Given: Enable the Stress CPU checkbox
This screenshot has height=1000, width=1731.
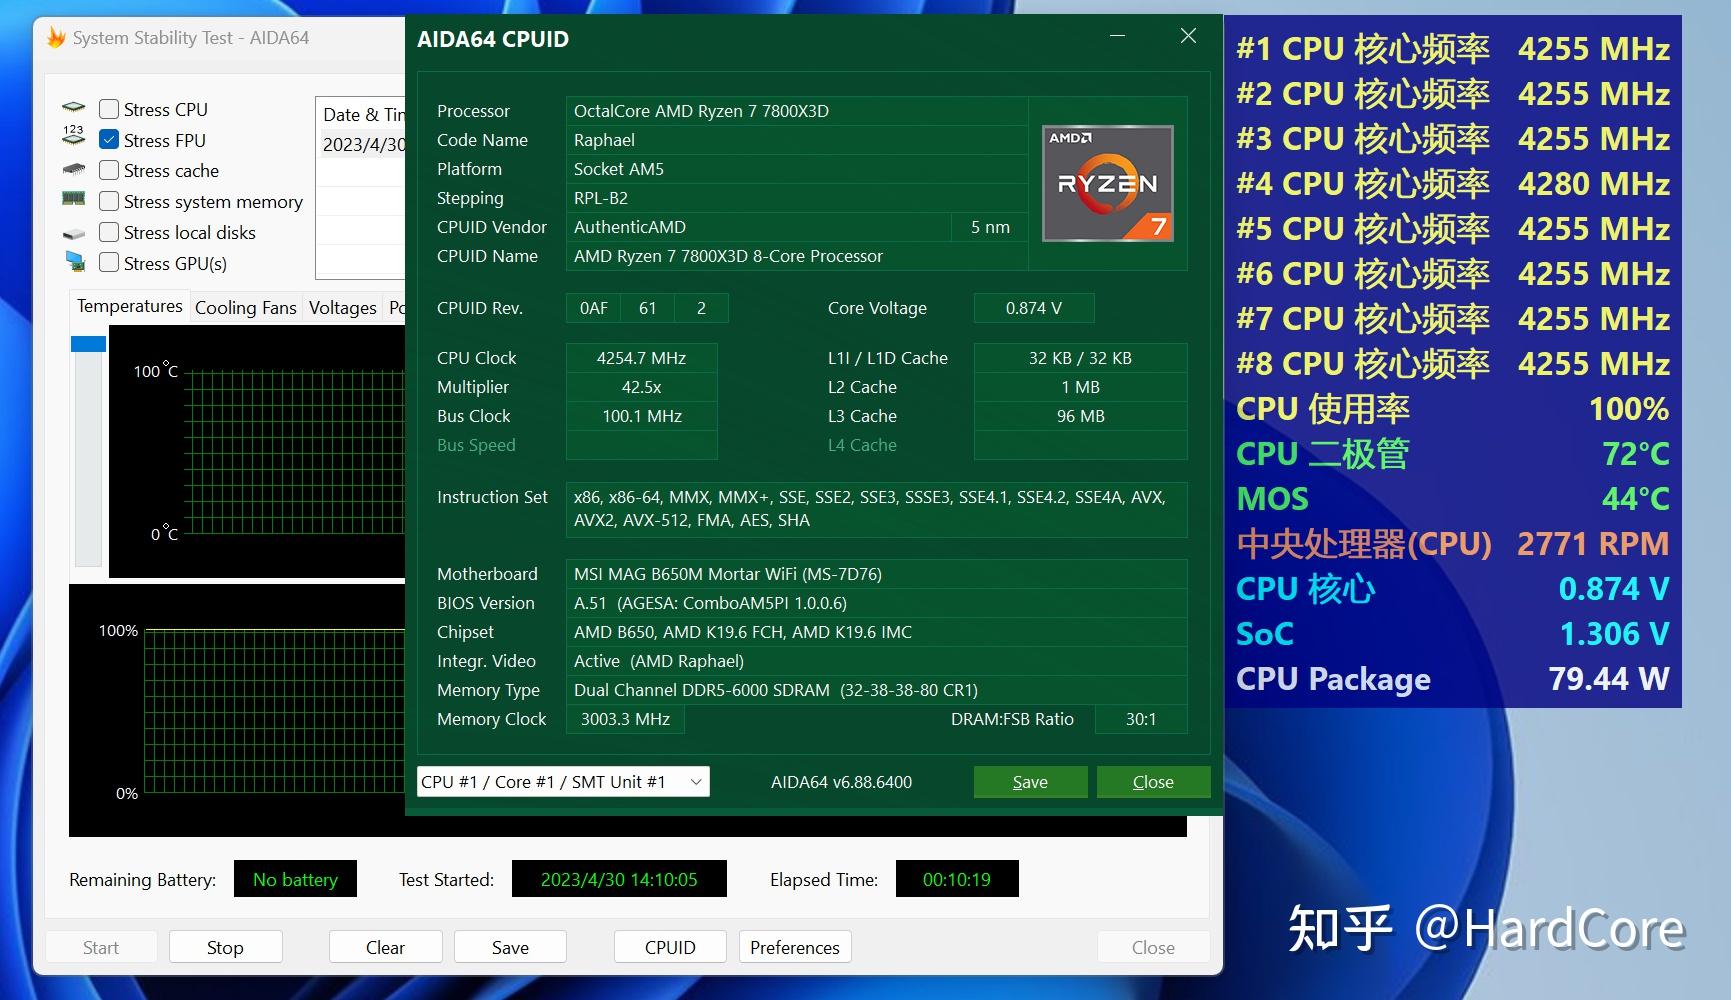Looking at the screenshot, I should tap(110, 108).
